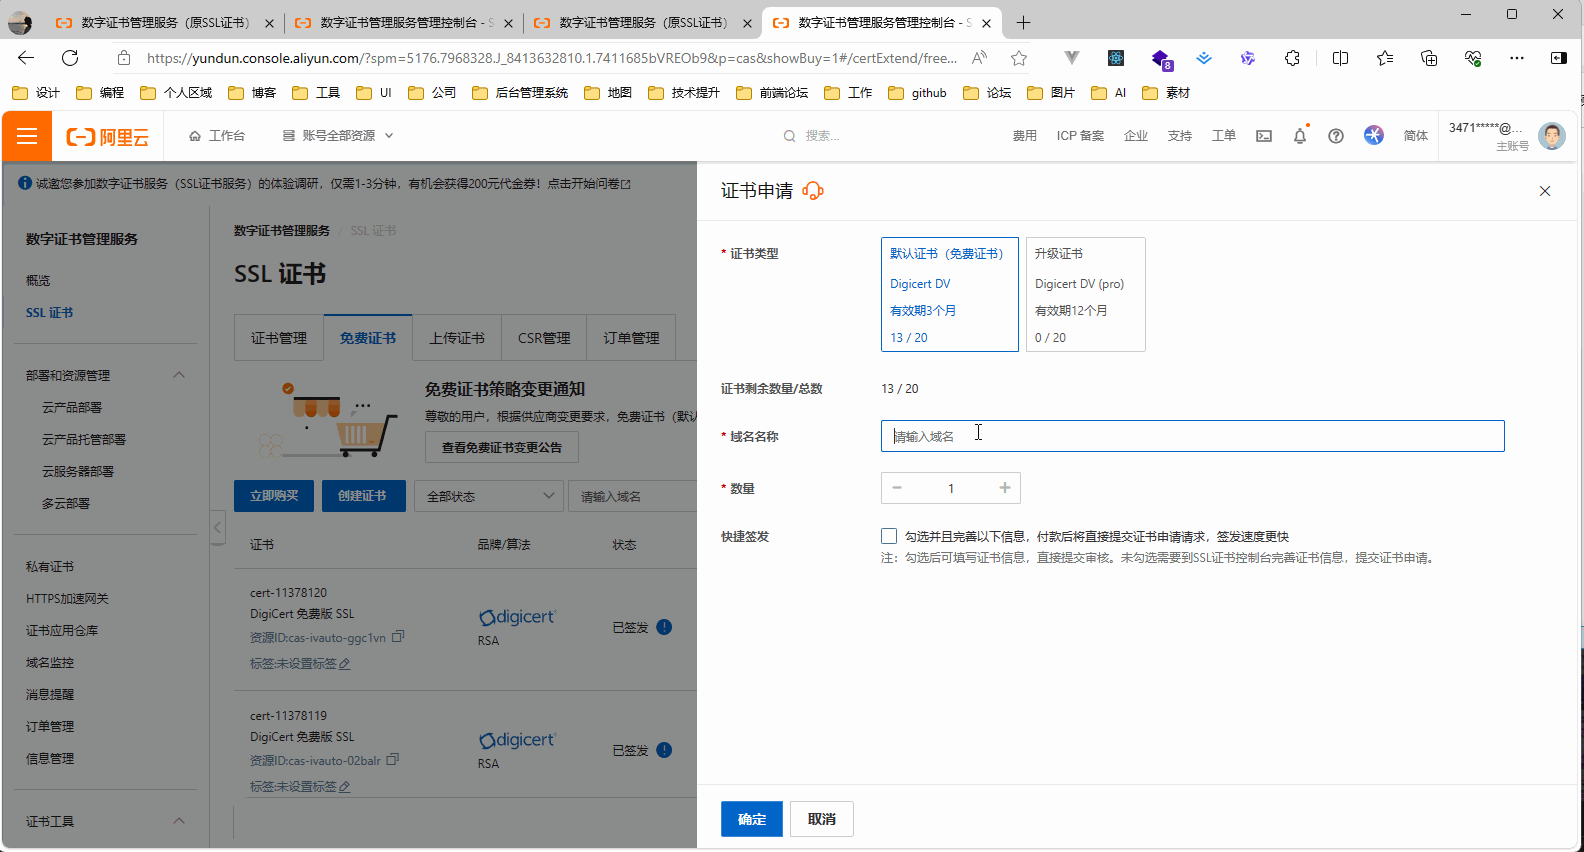Check the 快捷签发 checkbox

pyautogui.click(x=889, y=536)
